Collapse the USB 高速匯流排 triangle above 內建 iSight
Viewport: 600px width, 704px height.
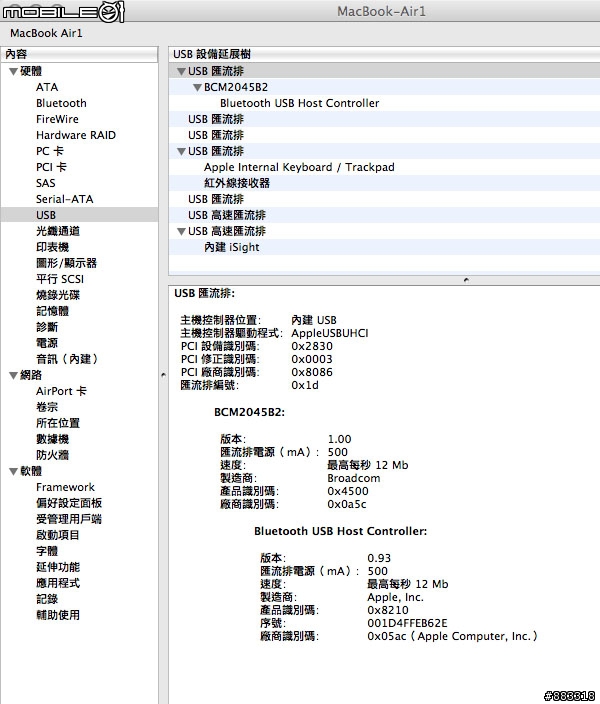[181, 231]
